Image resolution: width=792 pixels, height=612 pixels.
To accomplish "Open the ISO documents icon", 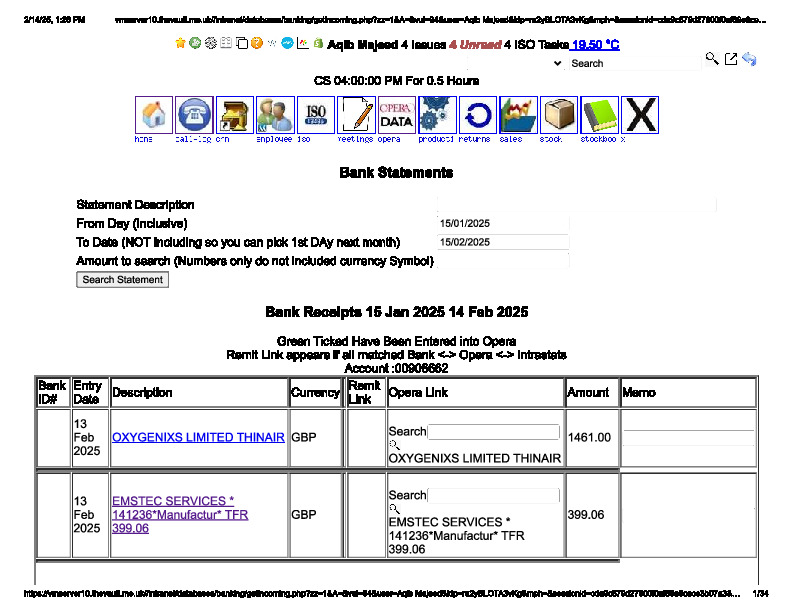I will coord(316,115).
